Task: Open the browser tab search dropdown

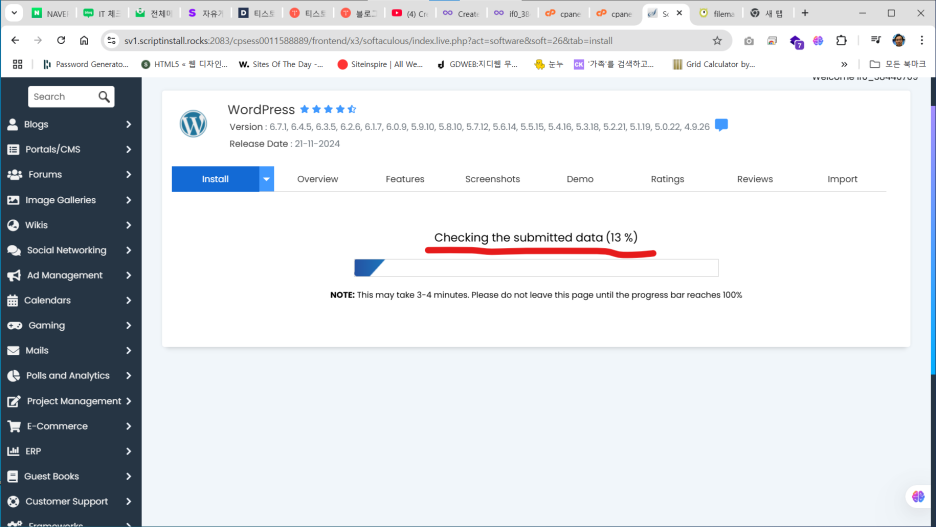Action: [x=14, y=13]
